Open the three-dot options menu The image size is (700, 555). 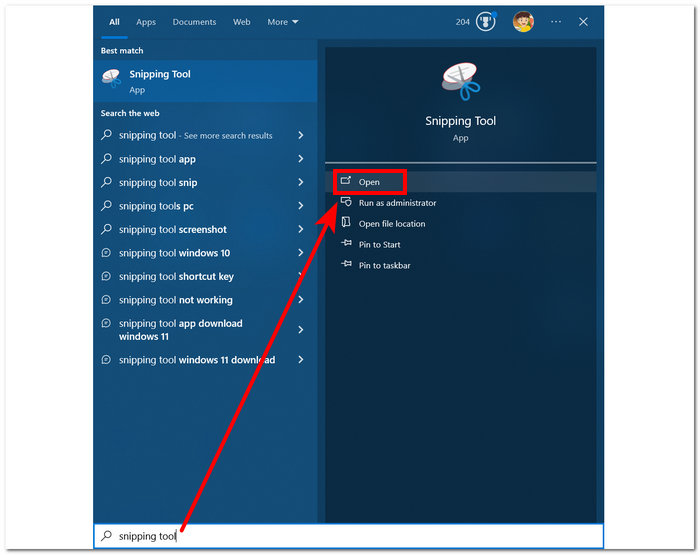(556, 21)
